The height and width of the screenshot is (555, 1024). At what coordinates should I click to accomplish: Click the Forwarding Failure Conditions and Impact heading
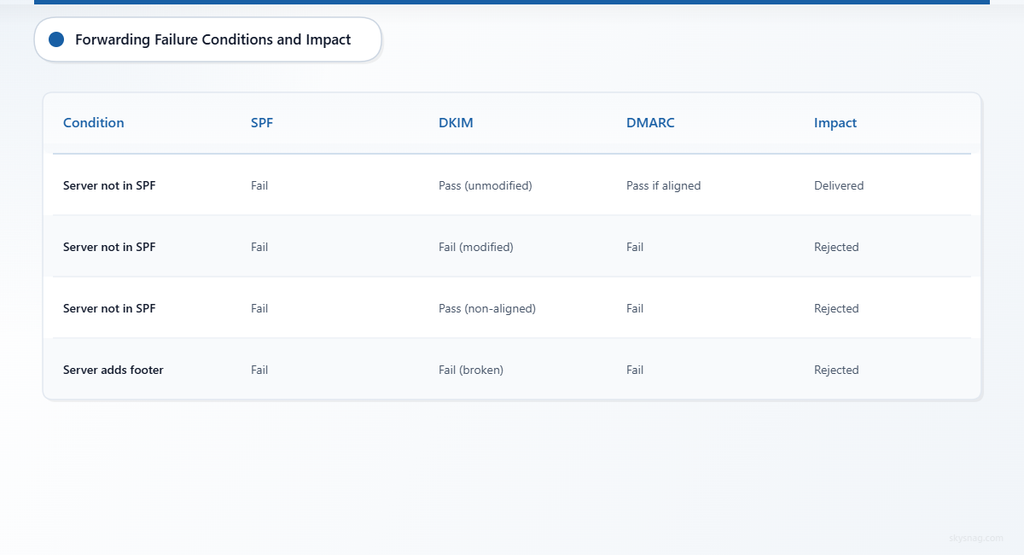click(x=213, y=40)
